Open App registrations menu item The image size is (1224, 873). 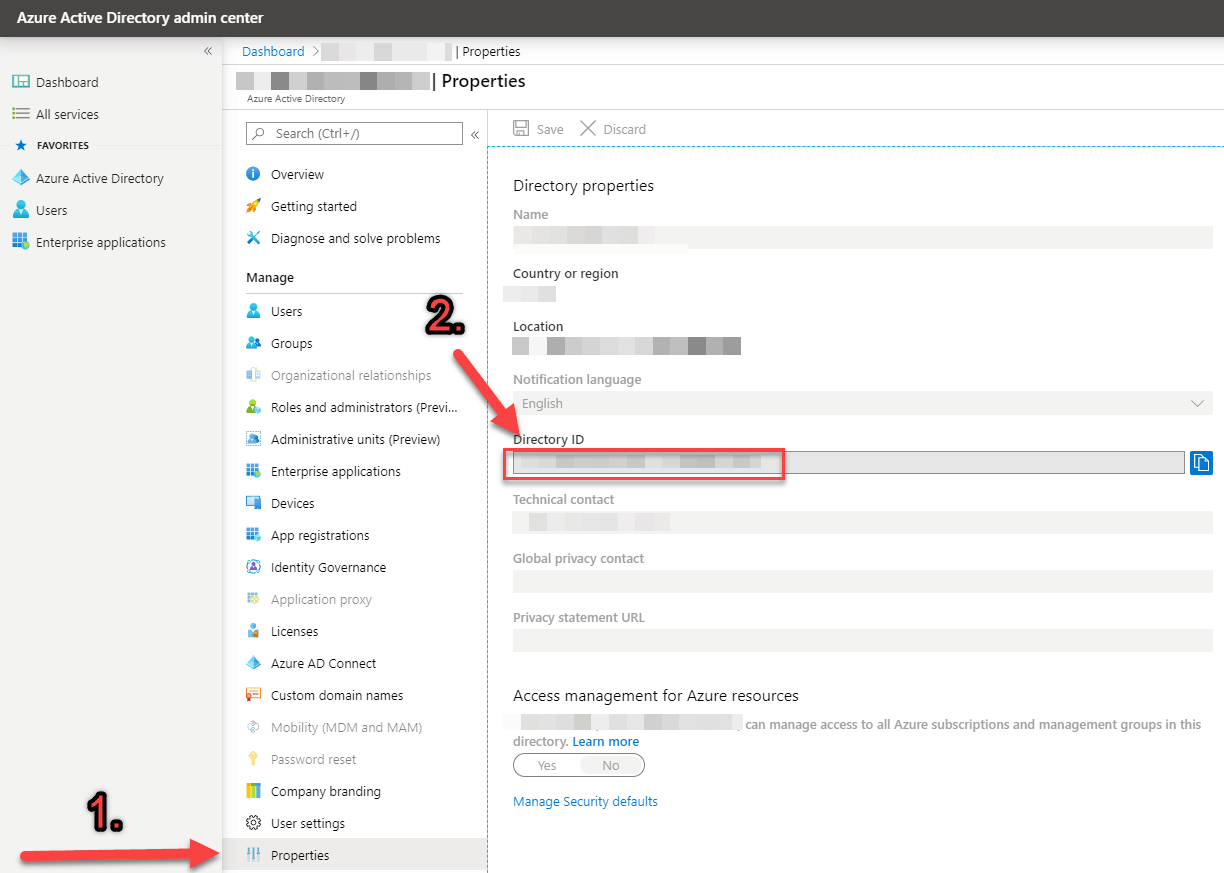pos(320,535)
